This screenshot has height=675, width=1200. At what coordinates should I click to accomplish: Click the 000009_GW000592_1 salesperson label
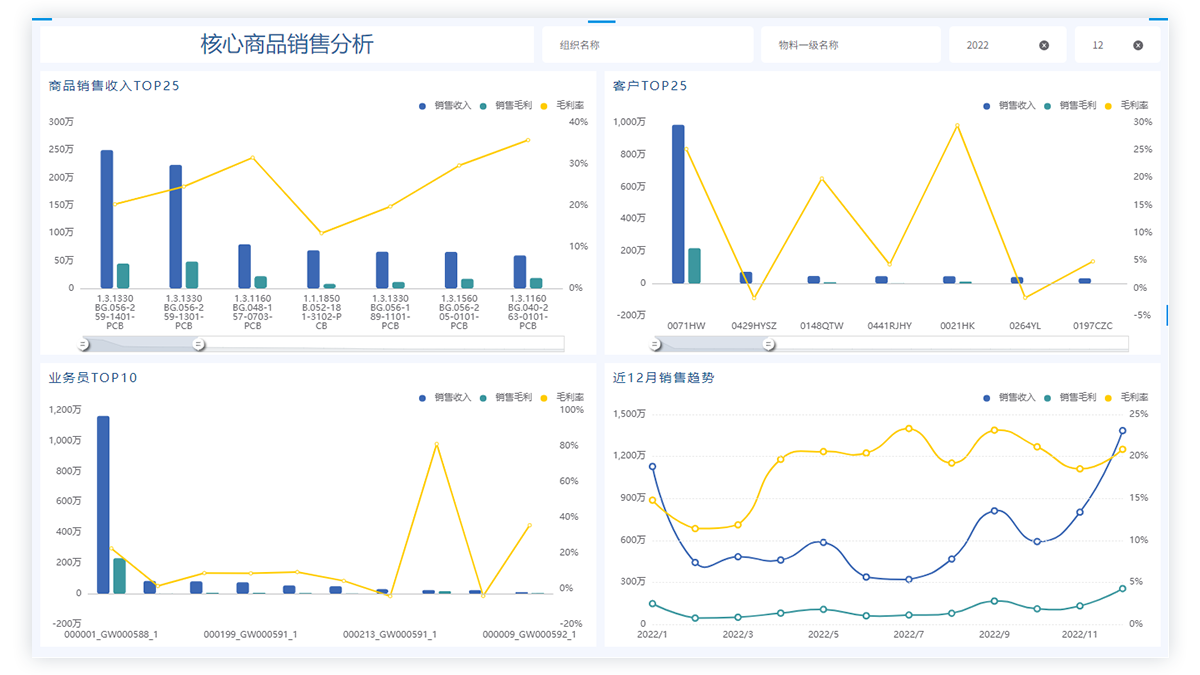529,634
